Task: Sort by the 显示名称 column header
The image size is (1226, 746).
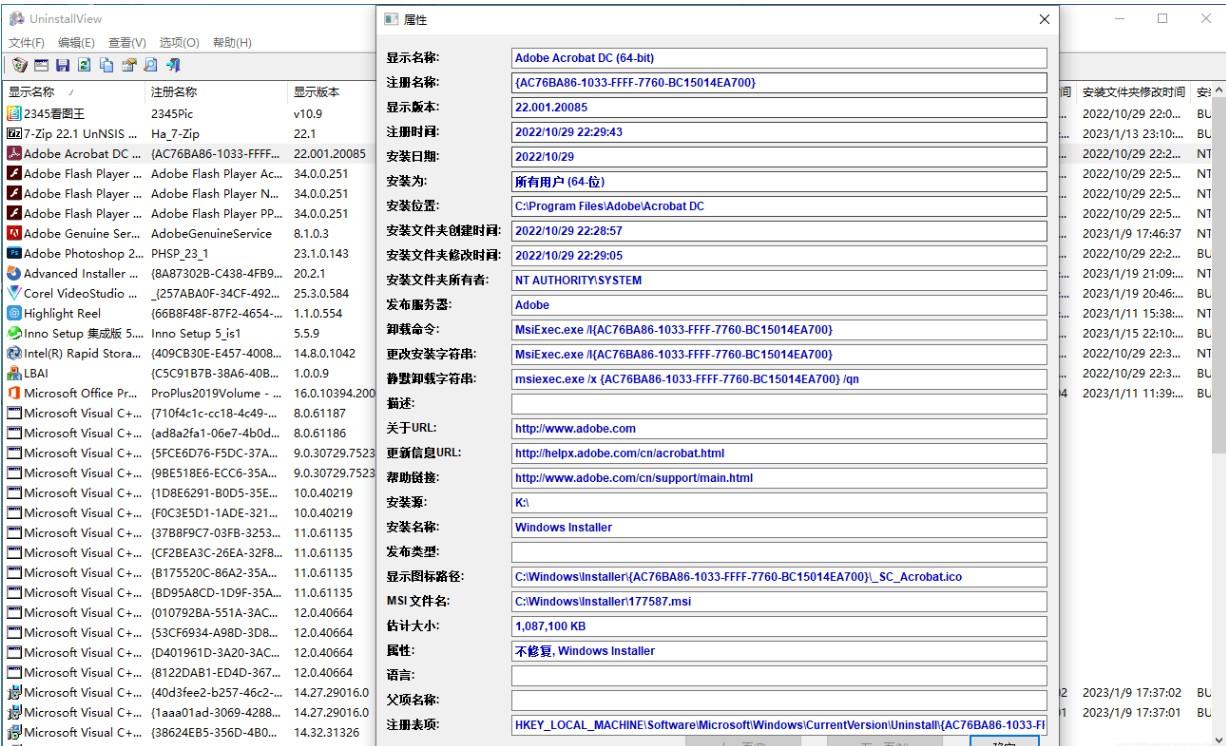Action: [x=75, y=92]
